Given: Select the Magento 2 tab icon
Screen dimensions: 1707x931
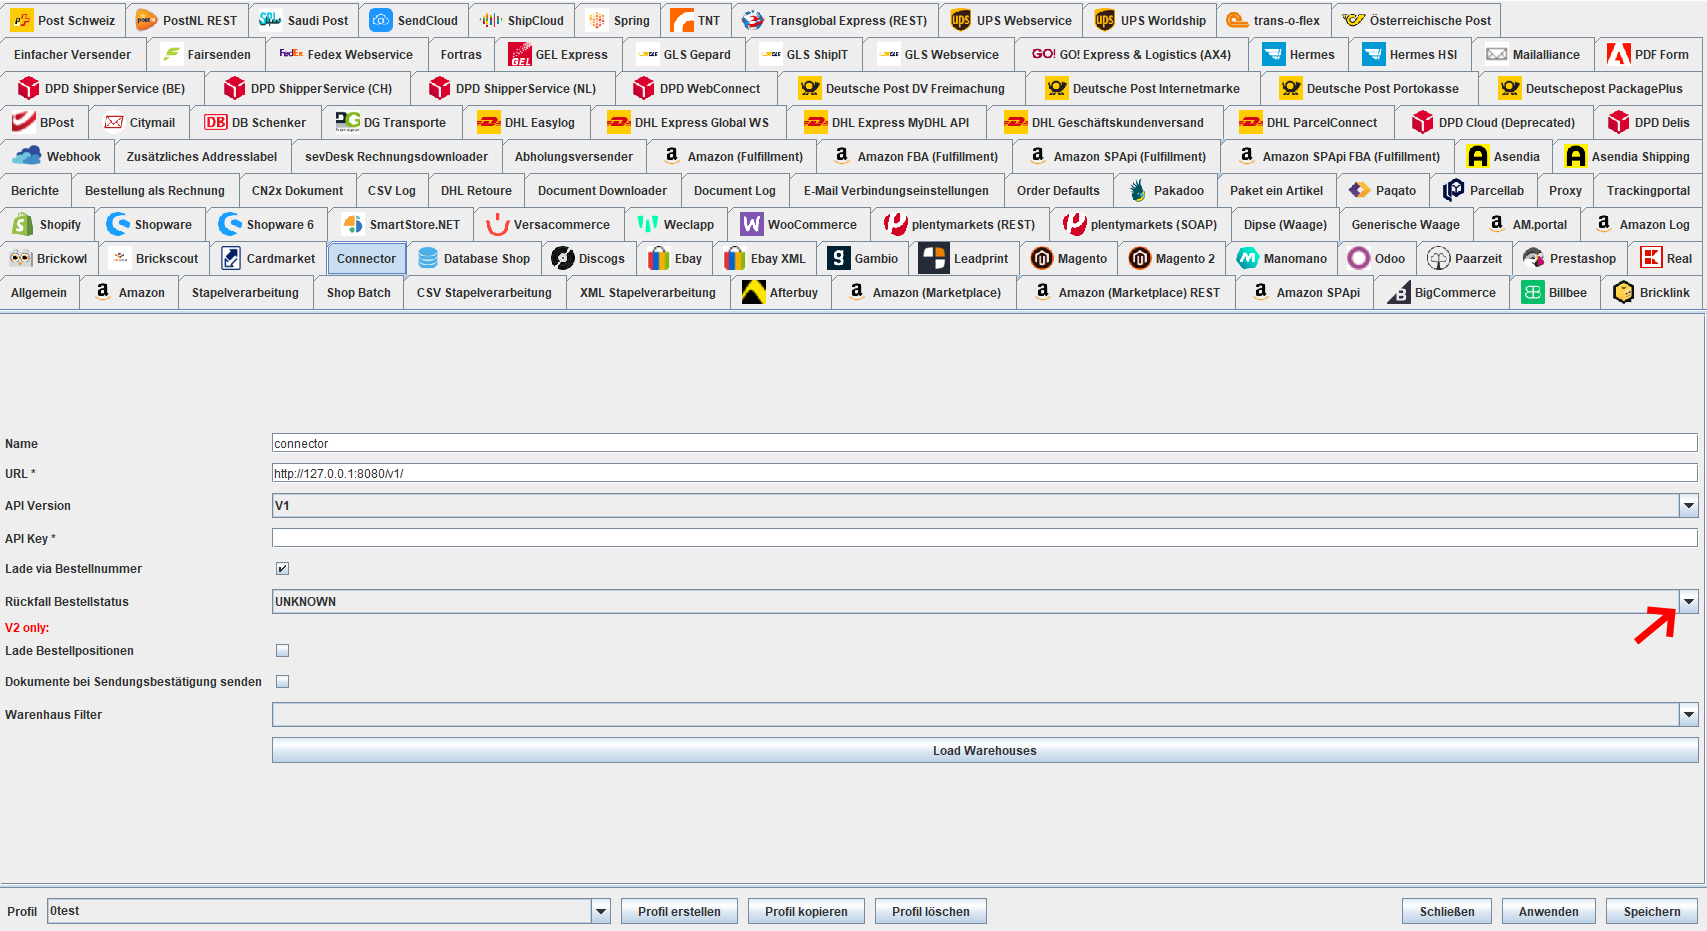Looking at the screenshot, I should pyautogui.click(x=1140, y=258).
